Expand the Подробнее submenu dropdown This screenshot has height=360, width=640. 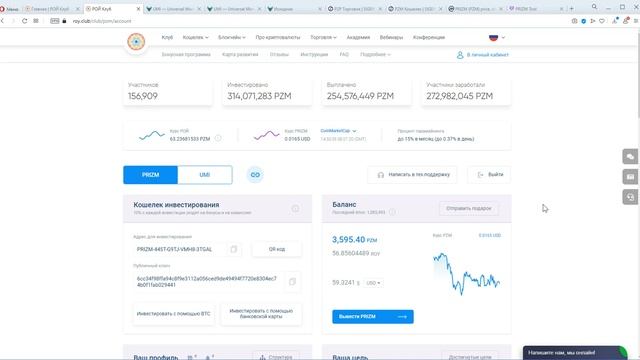click(x=375, y=54)
